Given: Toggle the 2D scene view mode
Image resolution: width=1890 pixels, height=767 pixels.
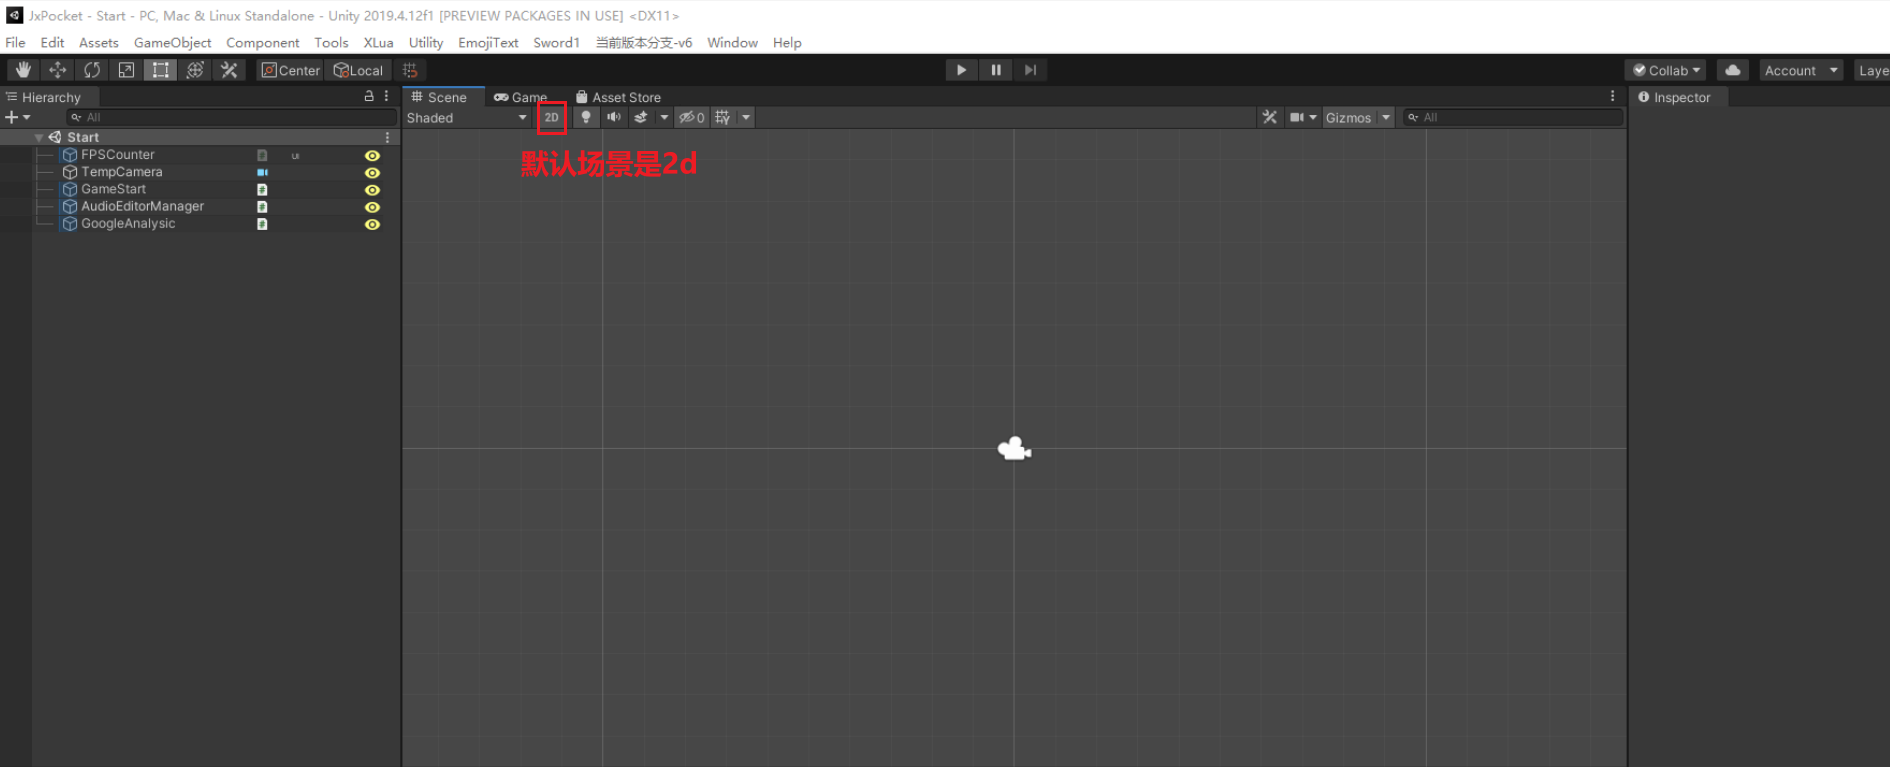Looking at the screenshot, I should [x=551, y=117].
